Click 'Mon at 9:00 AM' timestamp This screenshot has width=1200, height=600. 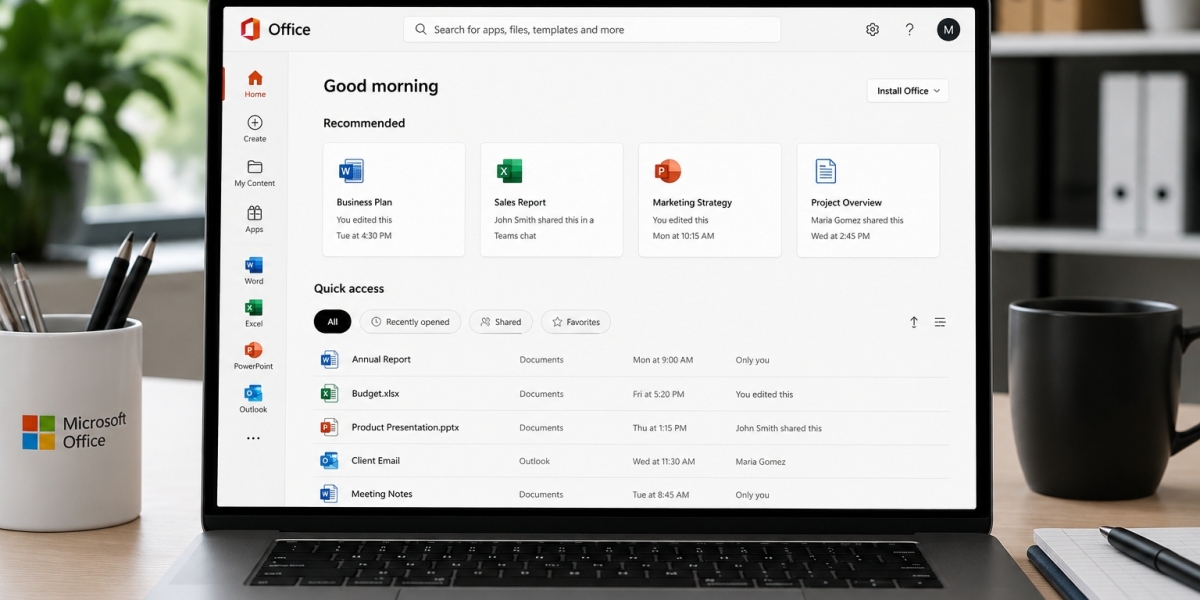[663, 360]
